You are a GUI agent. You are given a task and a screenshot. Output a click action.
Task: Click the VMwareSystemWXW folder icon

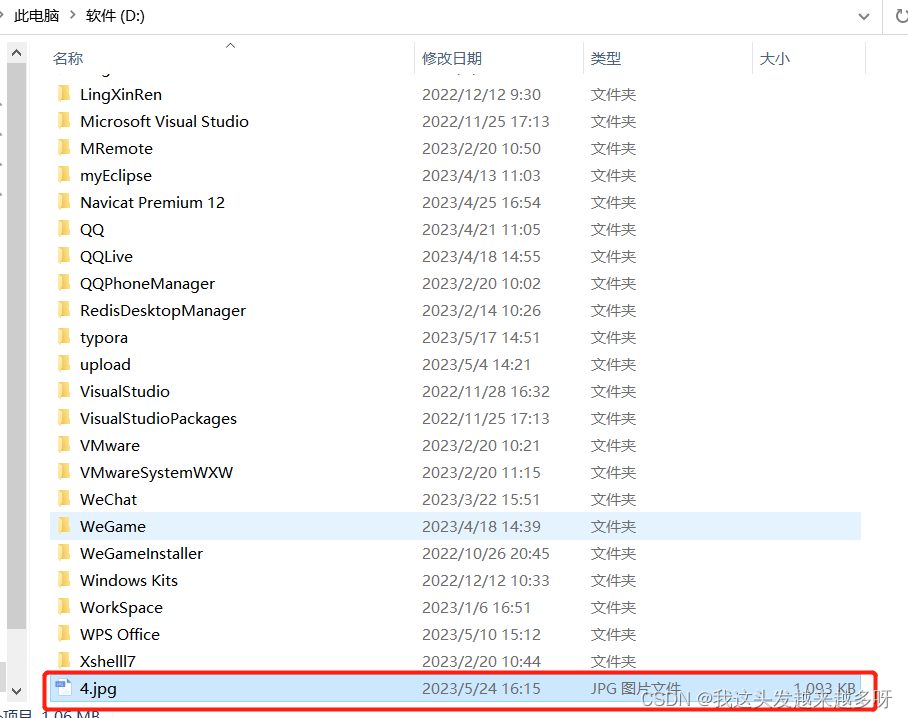(64, 472)
